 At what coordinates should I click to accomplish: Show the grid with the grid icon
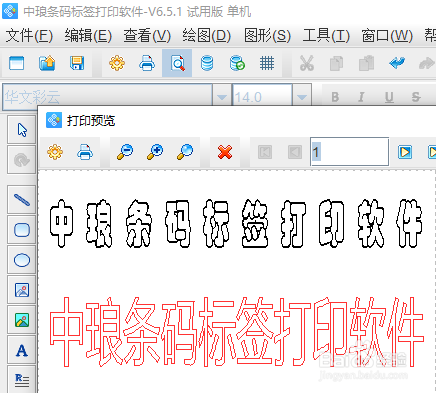[x=267, y=63]
